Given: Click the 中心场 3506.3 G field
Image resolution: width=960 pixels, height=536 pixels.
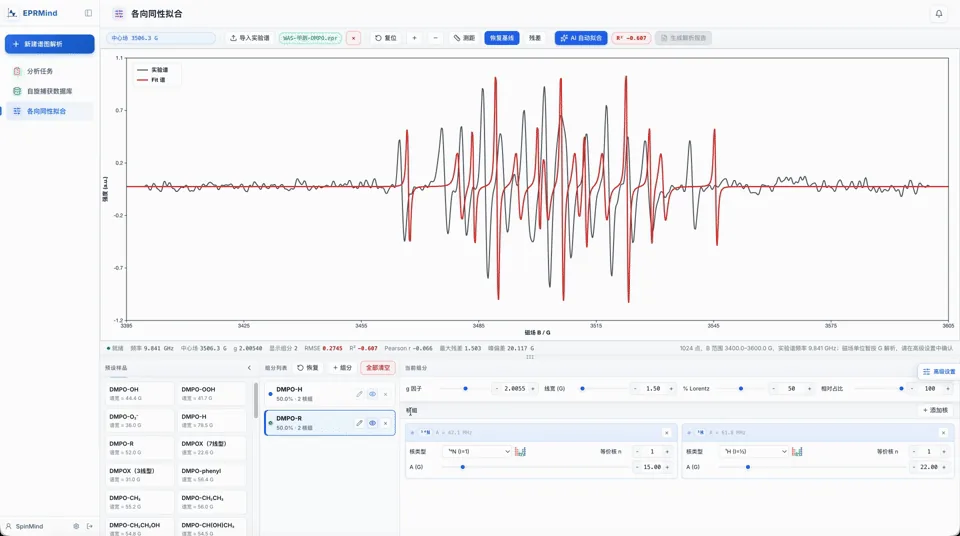Looking at the screenshot, I should coord(161,38).
